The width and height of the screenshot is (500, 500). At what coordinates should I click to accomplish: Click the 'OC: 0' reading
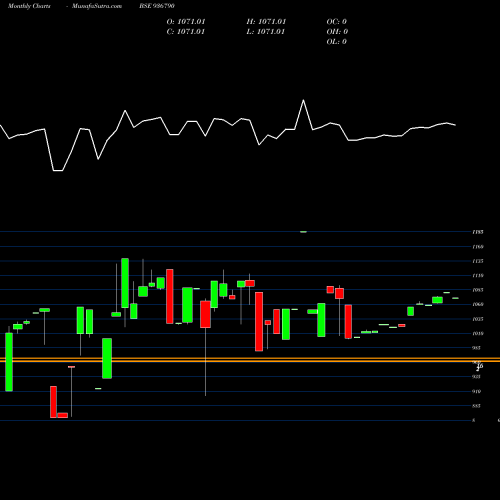337,22
